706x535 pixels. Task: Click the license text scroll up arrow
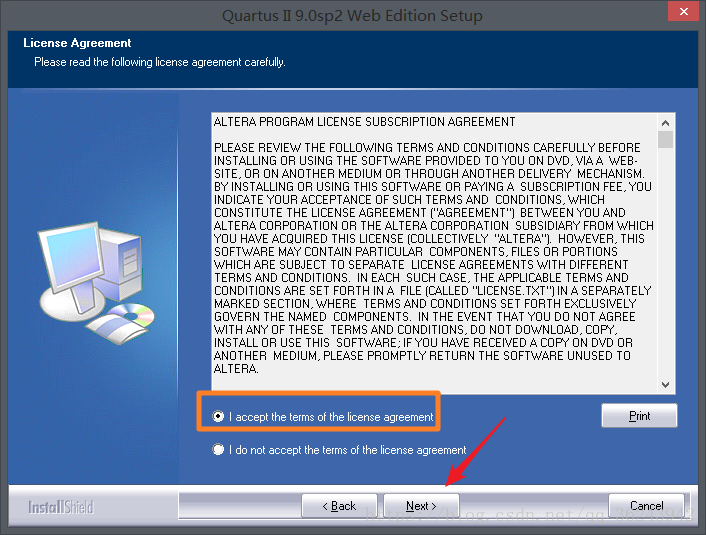coord(665,122)
